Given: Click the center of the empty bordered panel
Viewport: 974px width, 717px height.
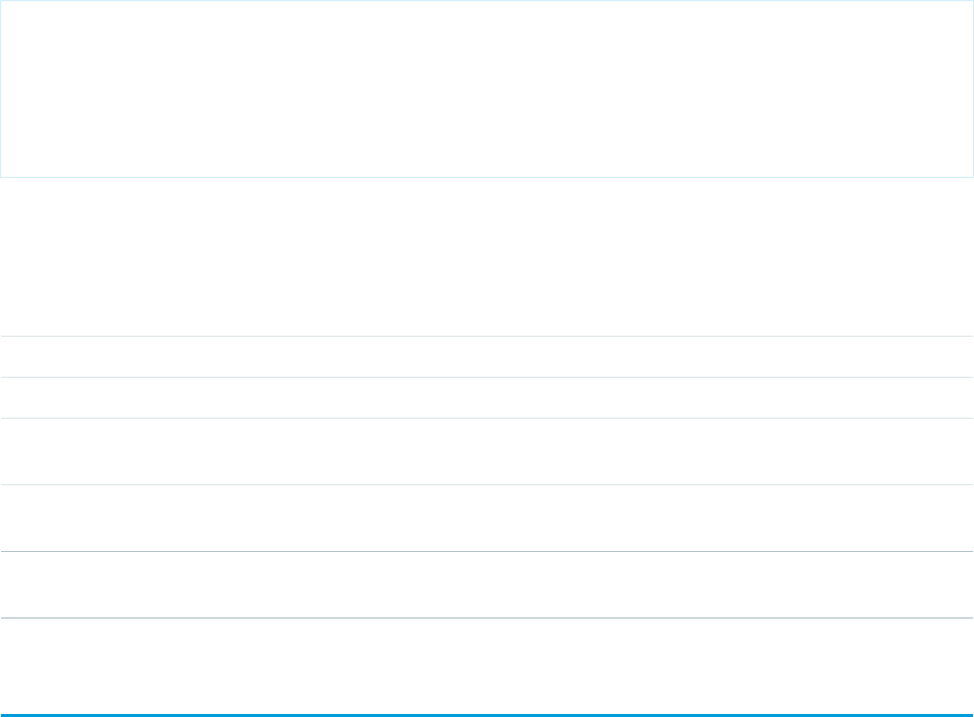Looking at the screenshot, I should click(x=487, y=89).
